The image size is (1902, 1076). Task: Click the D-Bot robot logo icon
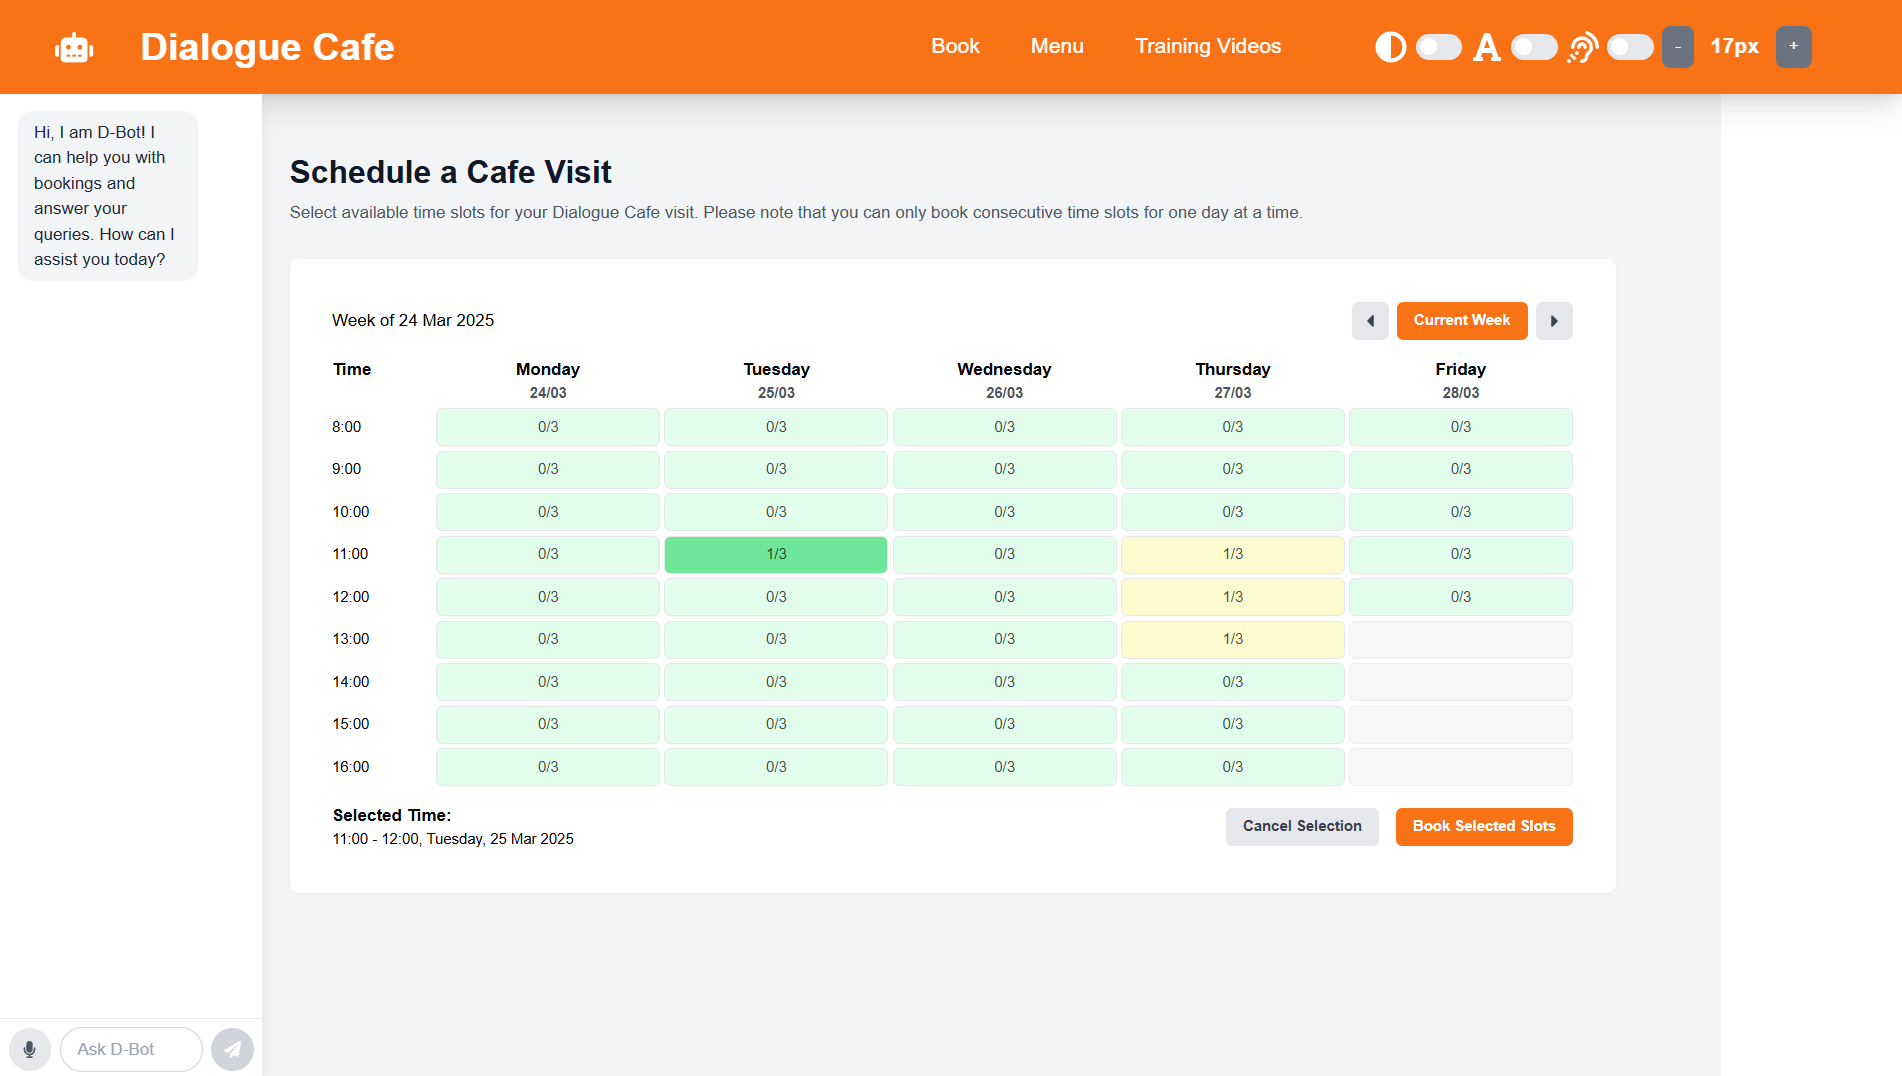pyautogui.click(x=74, y=47)
